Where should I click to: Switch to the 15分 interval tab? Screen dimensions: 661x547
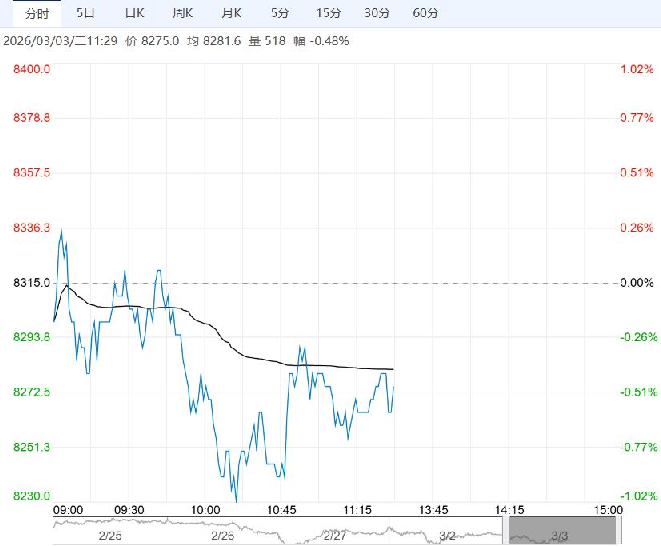click(x=328, y=13)
